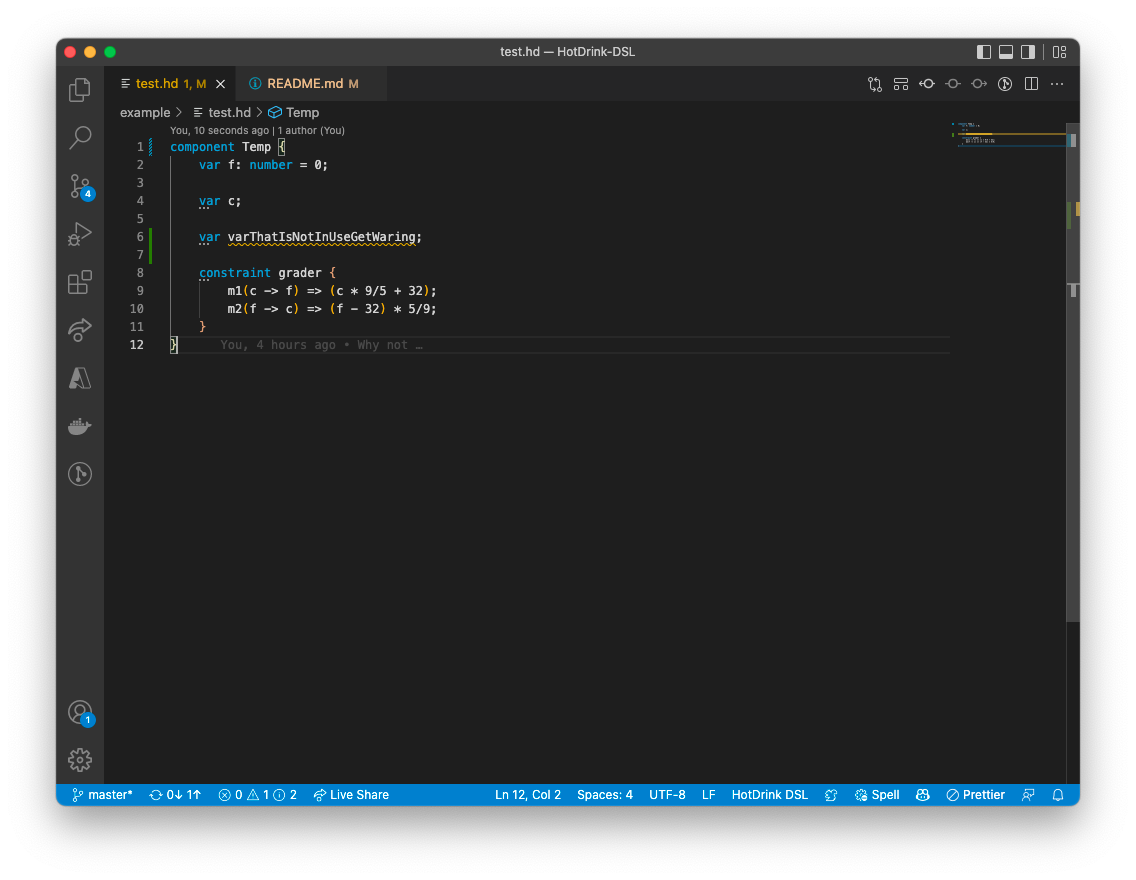Open changes with previous revision icon
The image size is (1136, 880).
tap(927, 84)
